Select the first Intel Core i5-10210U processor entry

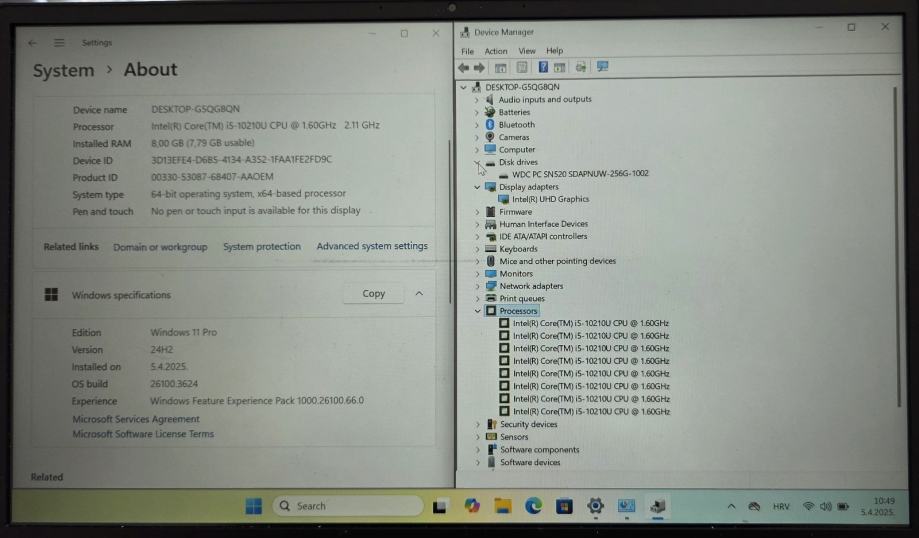click(x=591, y=324)
